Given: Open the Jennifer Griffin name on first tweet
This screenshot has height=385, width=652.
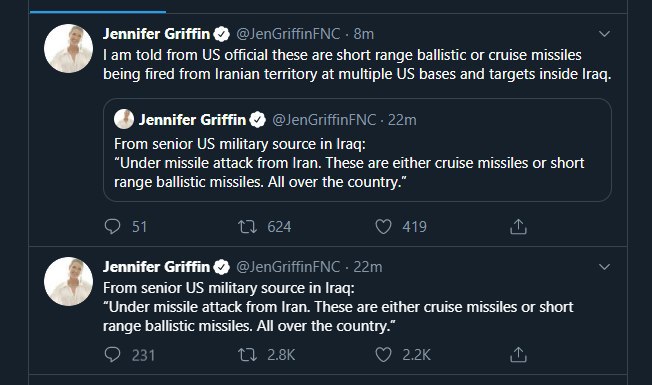Looking at the screenshot, I should tap(156, 34).
